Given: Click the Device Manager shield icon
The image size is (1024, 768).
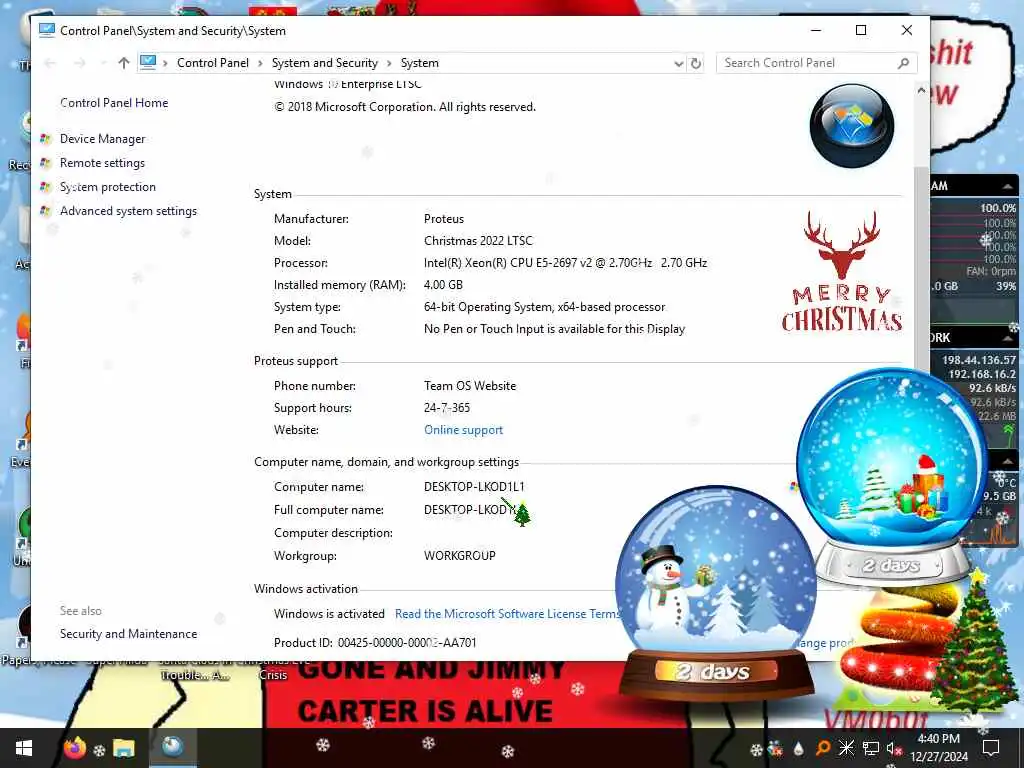Looking at the screenshot, I should (45, 138).
